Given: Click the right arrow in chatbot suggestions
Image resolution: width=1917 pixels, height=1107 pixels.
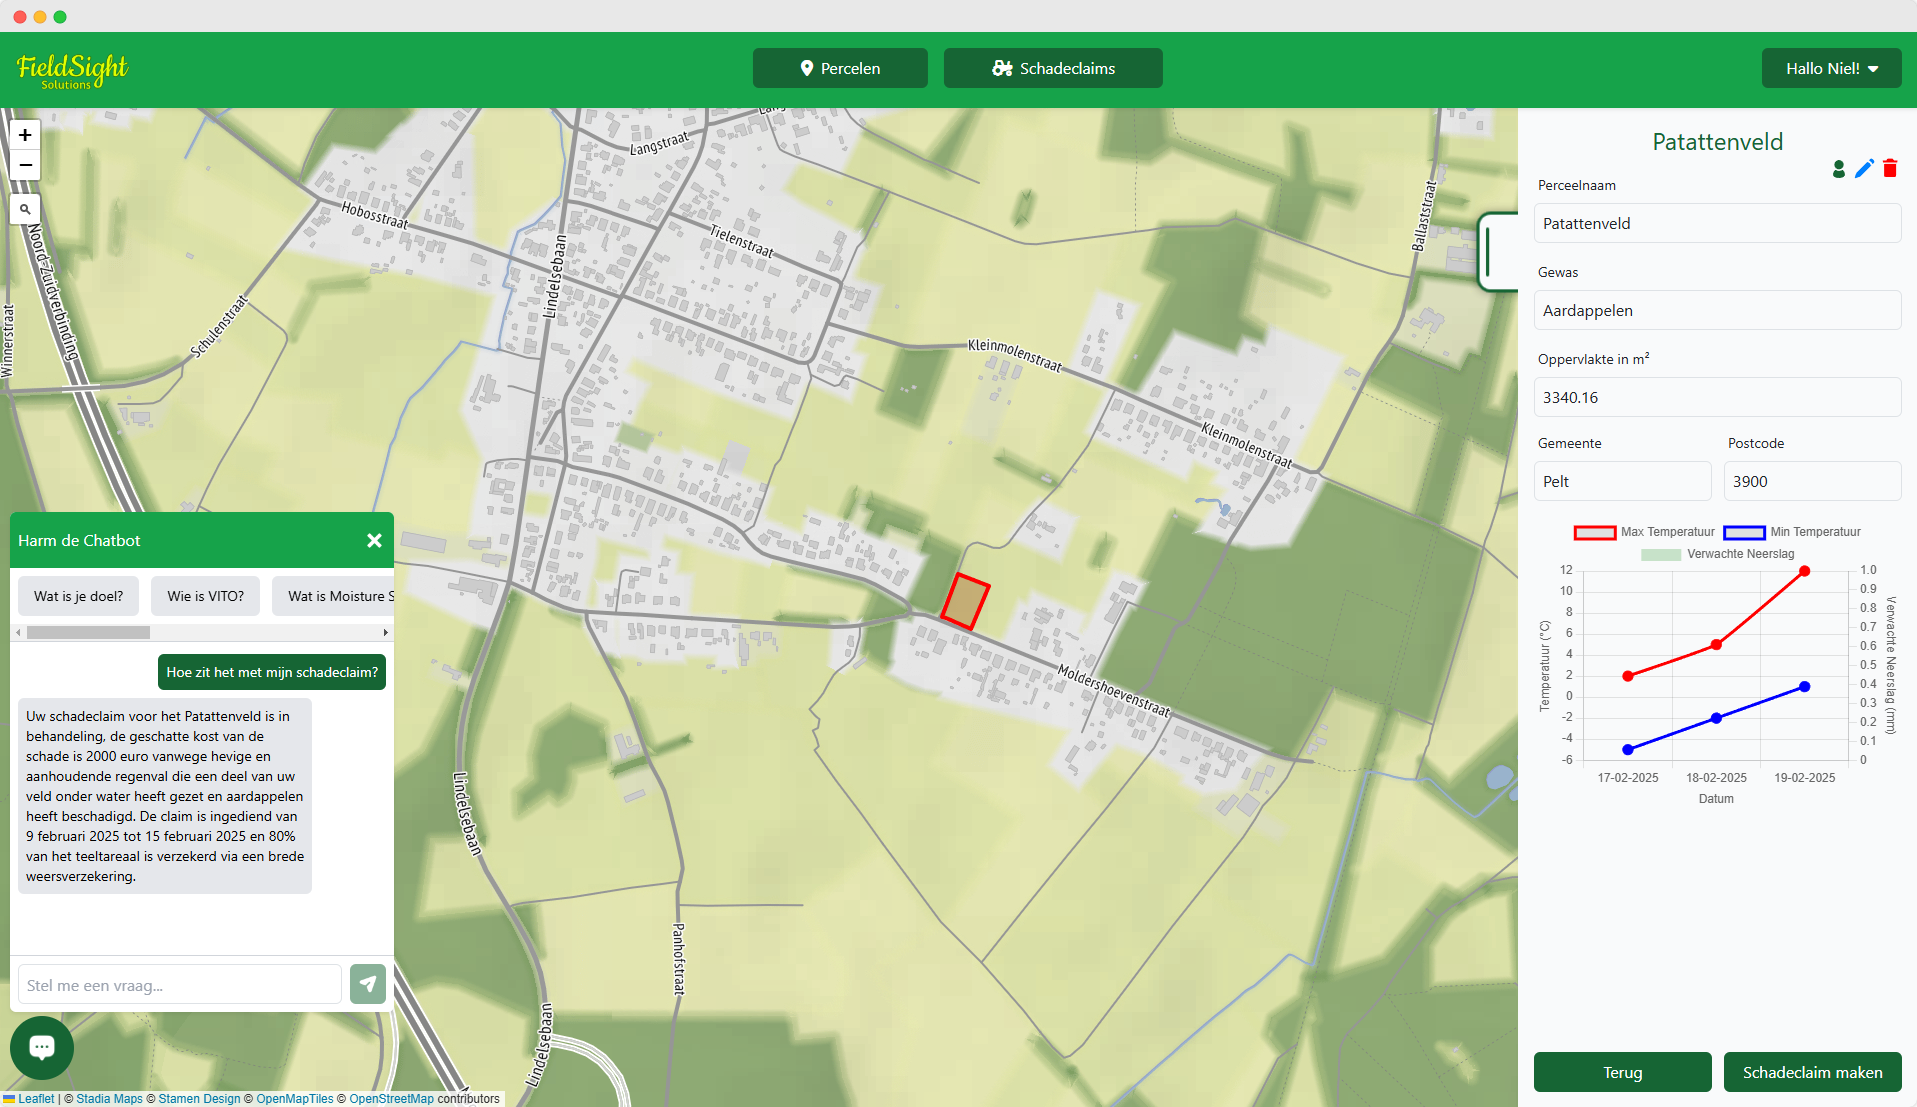Looking at the screenshot, I should point(385,632).
